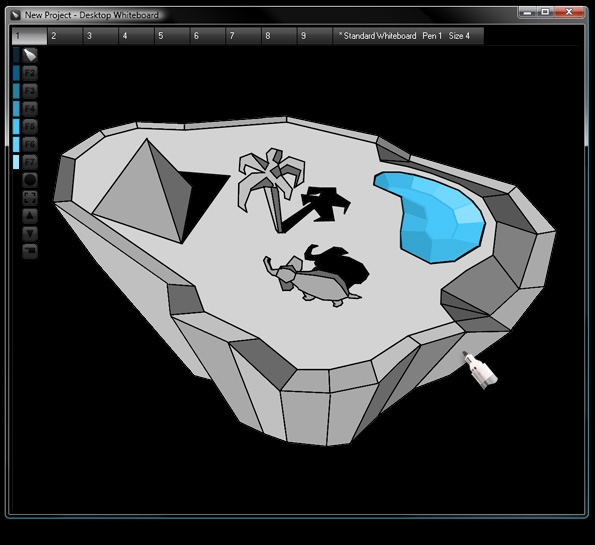Click the F5 pen button
This screenshot has width=595, height=545.
pyautogui.click(x=30, y=126)
